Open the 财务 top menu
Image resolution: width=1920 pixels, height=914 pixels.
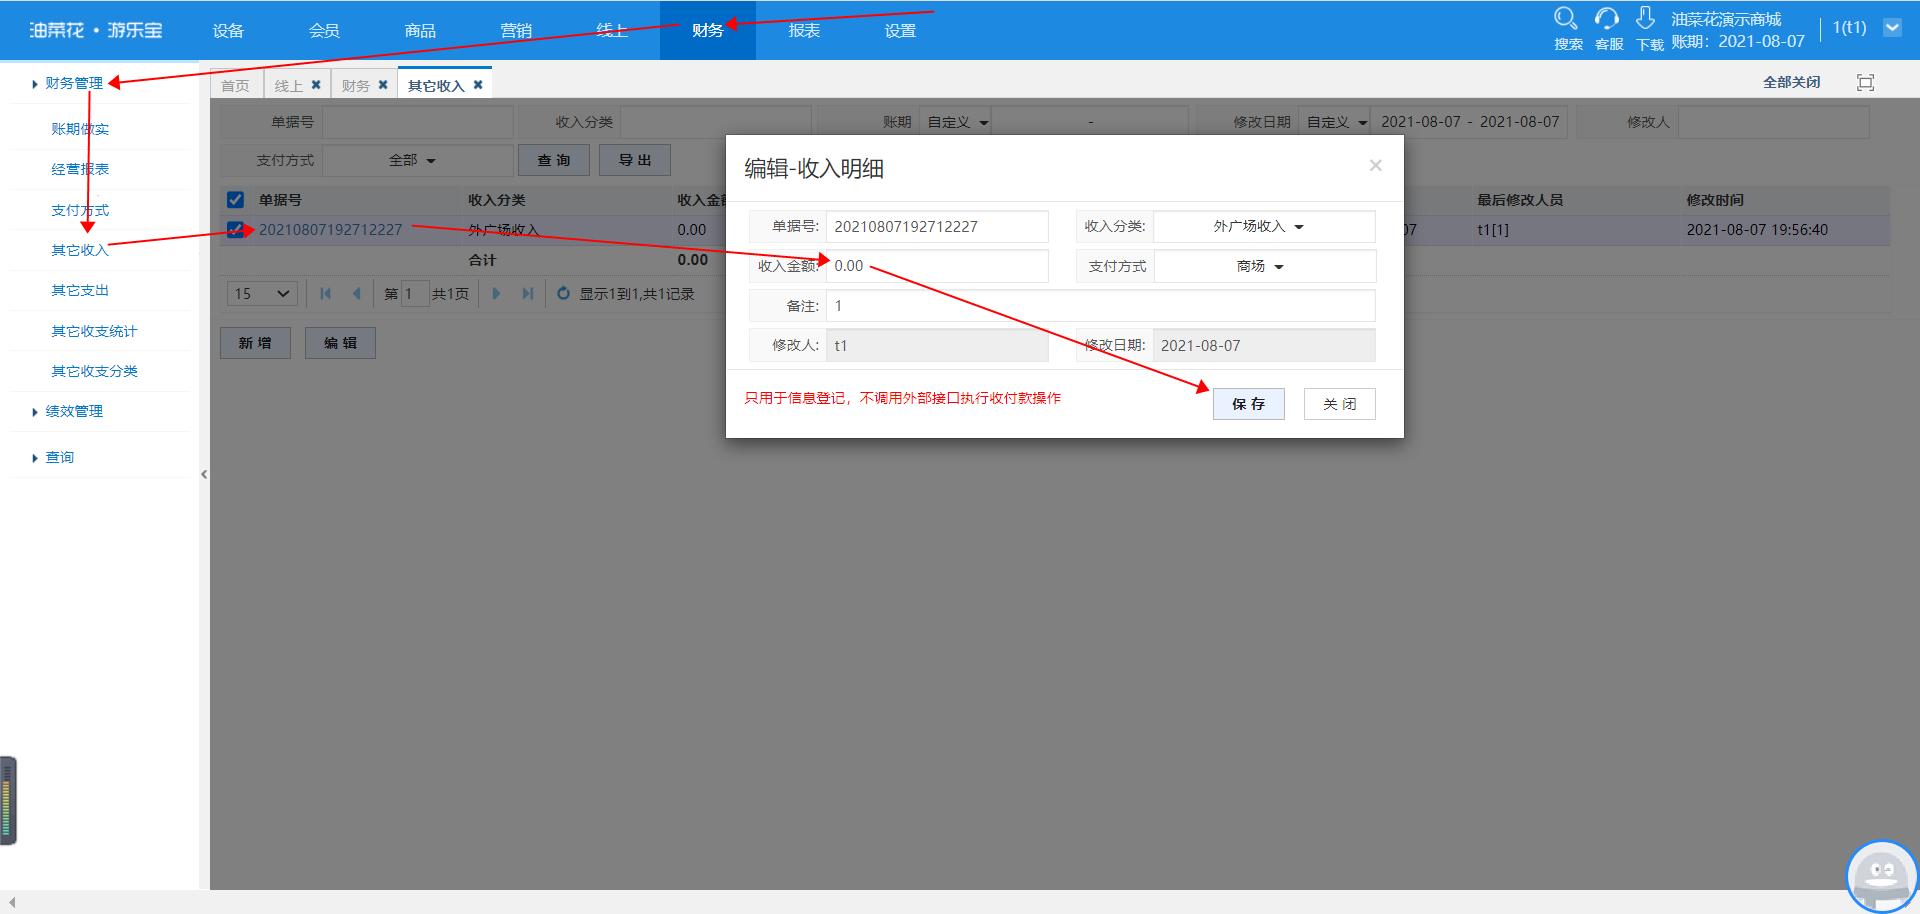click(x=708, y=31)
